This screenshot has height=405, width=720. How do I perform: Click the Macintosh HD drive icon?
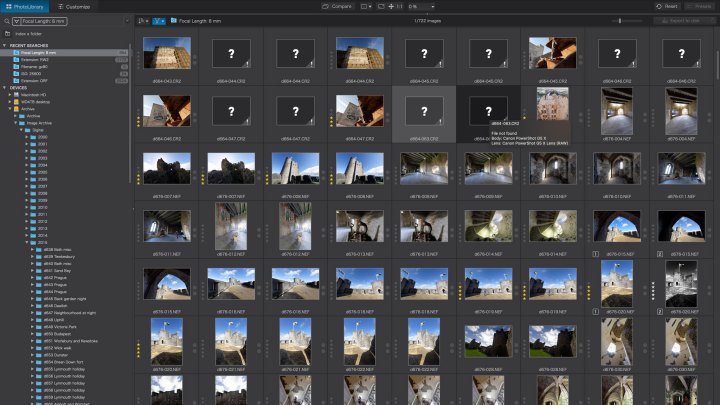16,95
